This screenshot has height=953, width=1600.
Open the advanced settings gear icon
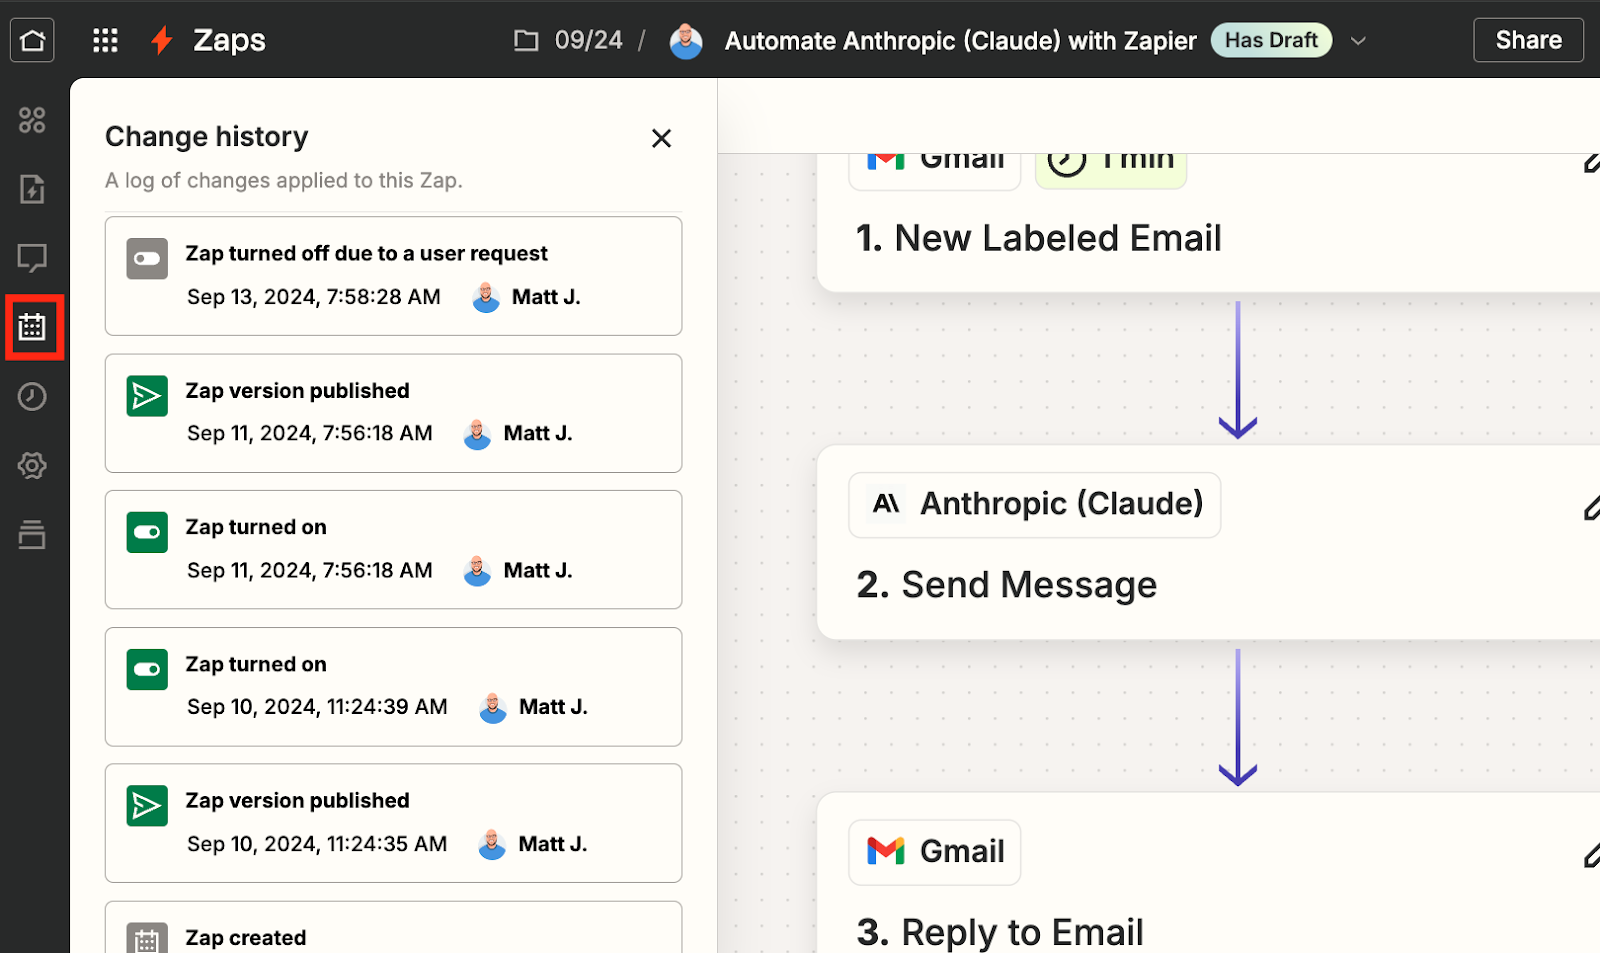(32, 465)
